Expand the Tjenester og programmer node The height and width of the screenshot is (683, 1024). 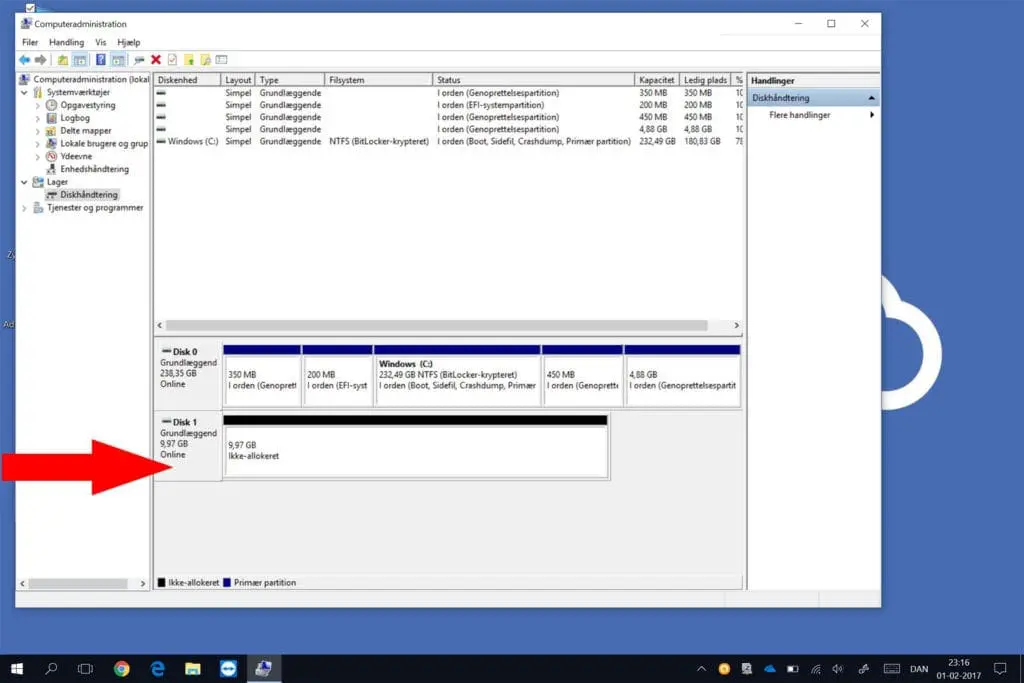click(x=25, y=208)
